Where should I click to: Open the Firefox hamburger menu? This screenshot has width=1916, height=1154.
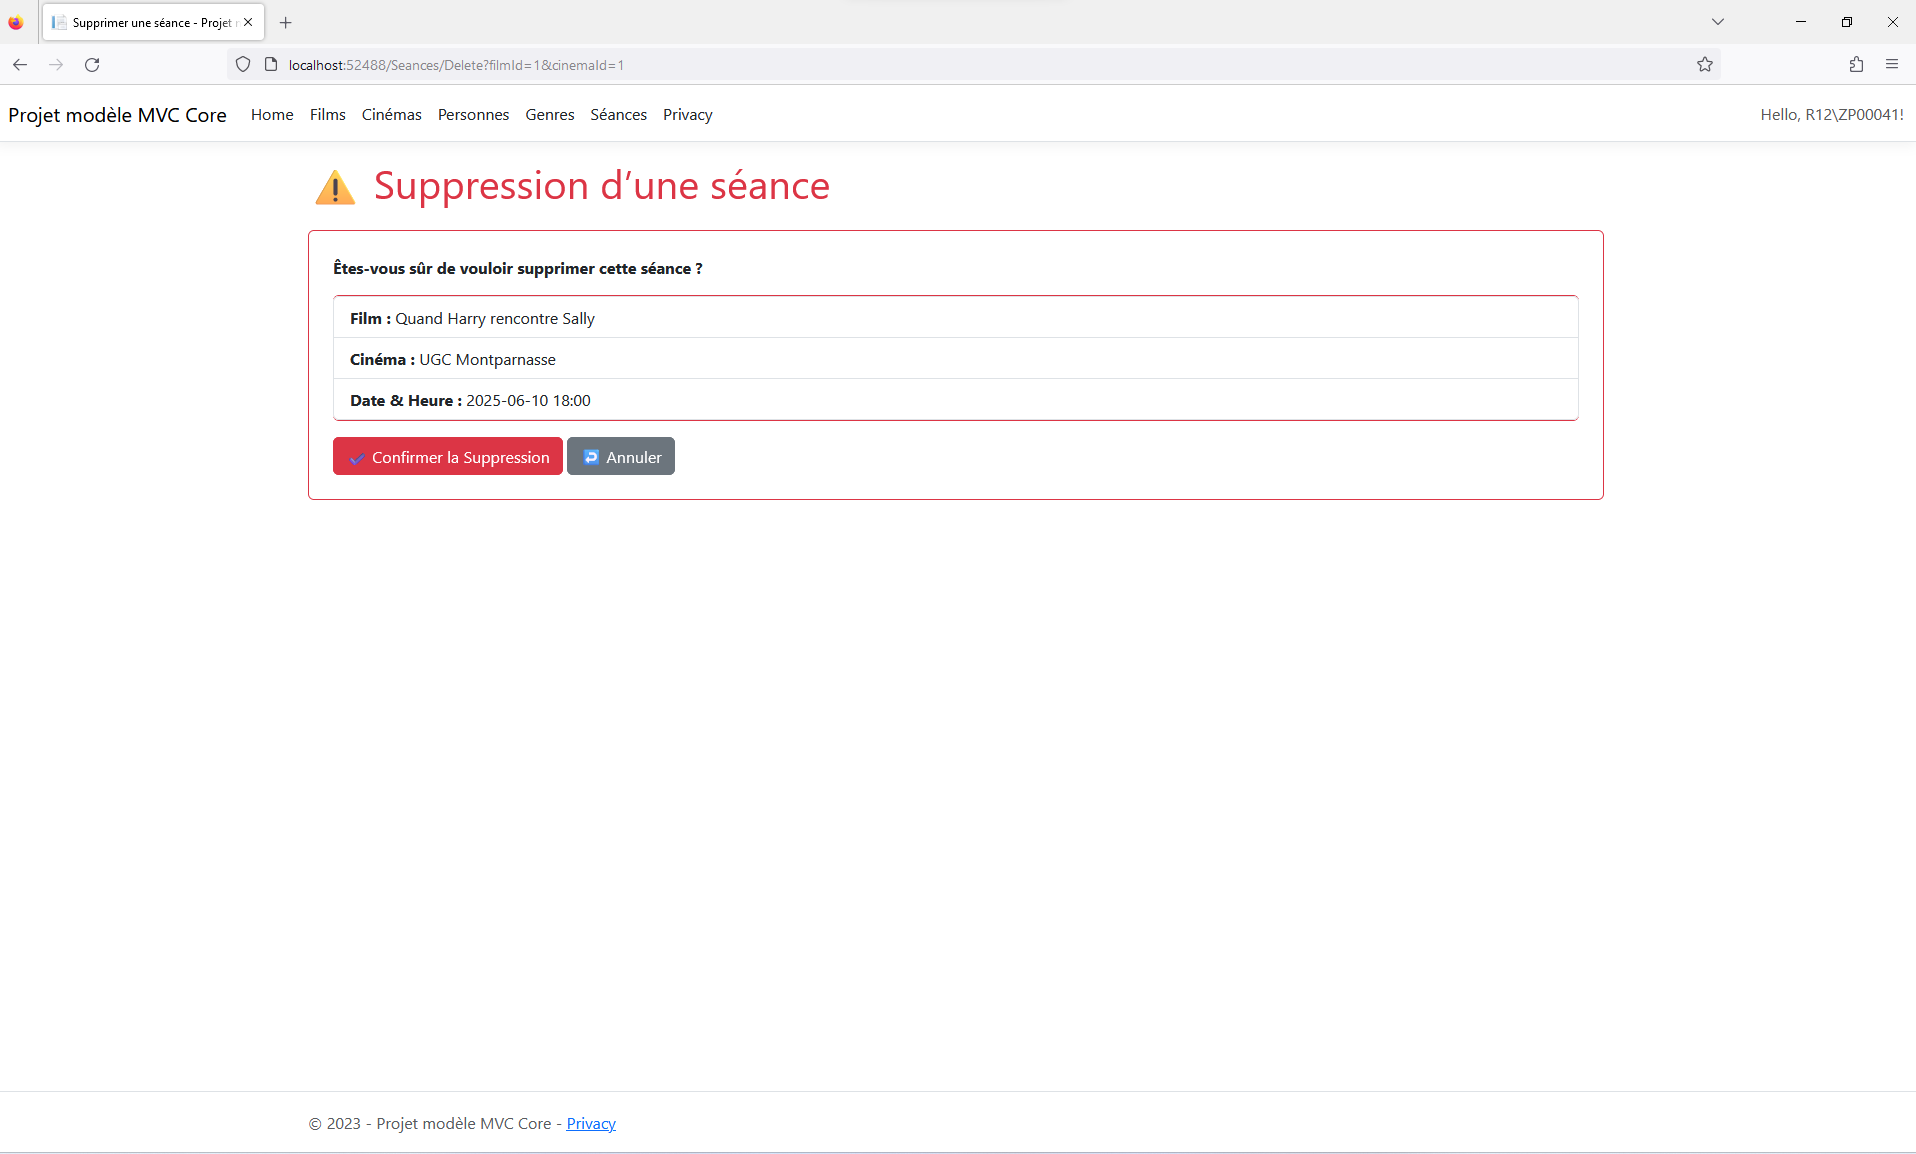[x=1892, y=65]
